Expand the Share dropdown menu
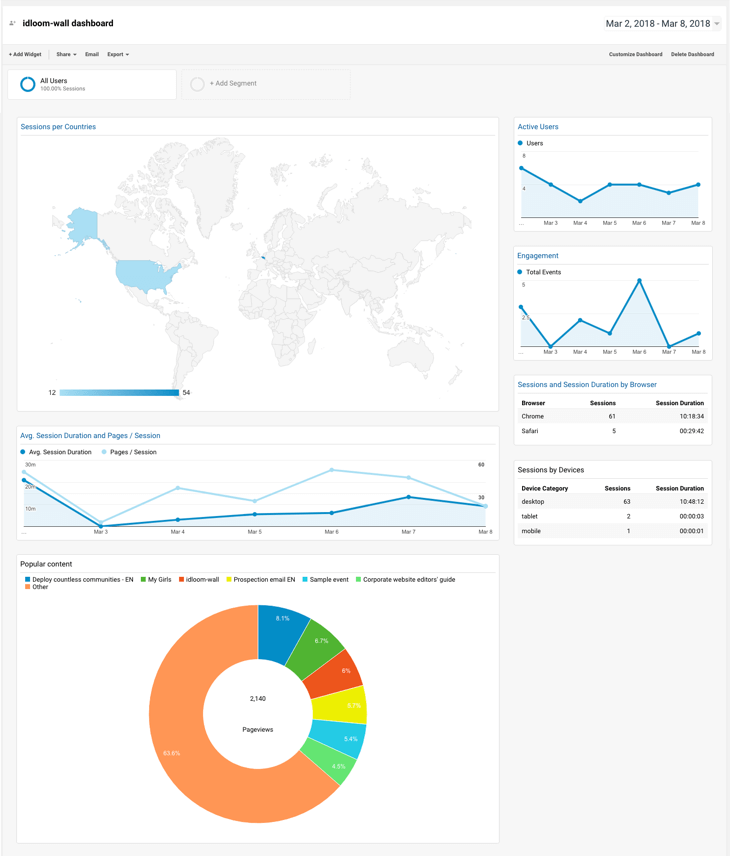Screen dimensions: 730x856 [x=66, y=55]
